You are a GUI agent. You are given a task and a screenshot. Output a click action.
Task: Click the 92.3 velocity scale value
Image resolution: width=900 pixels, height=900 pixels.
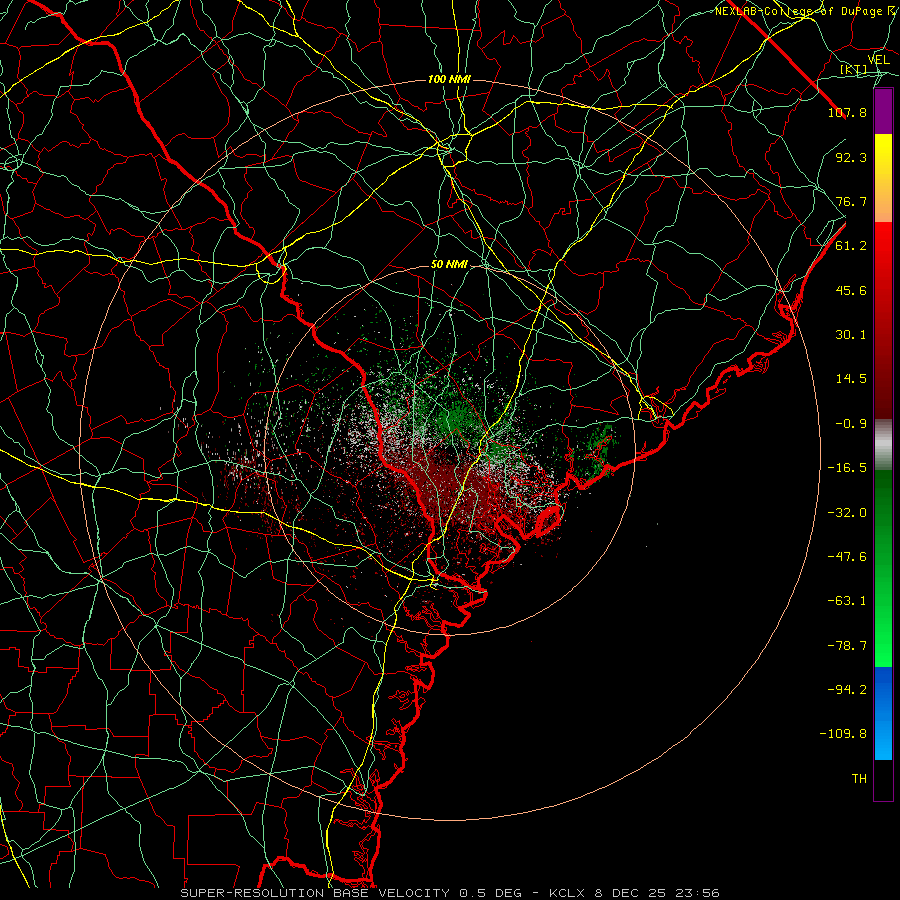coord(851,157)
